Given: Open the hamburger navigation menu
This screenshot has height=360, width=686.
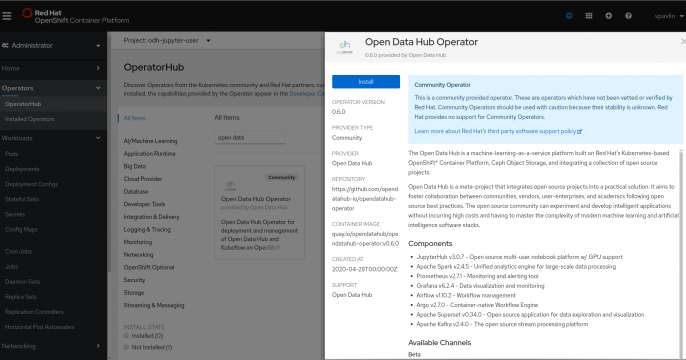Looking at the screenshot, I should coord(7,16).
